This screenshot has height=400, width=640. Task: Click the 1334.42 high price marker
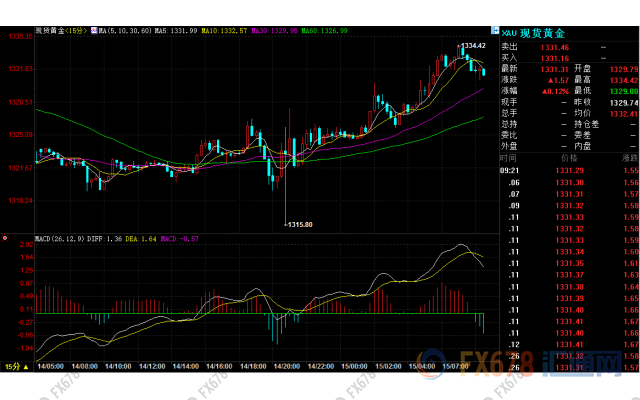click(x=473, y=46)
